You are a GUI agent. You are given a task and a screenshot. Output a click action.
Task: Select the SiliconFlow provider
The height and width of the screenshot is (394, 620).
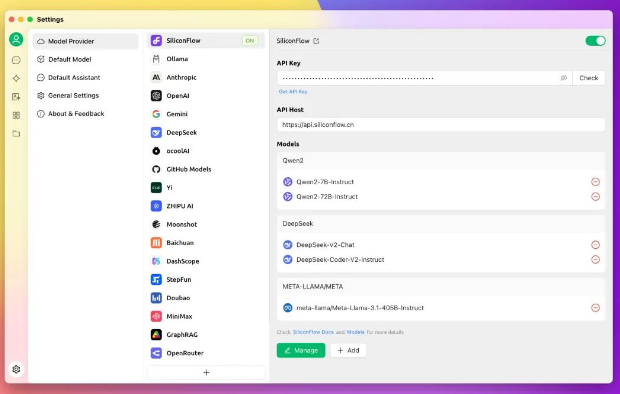pos(206,40)
